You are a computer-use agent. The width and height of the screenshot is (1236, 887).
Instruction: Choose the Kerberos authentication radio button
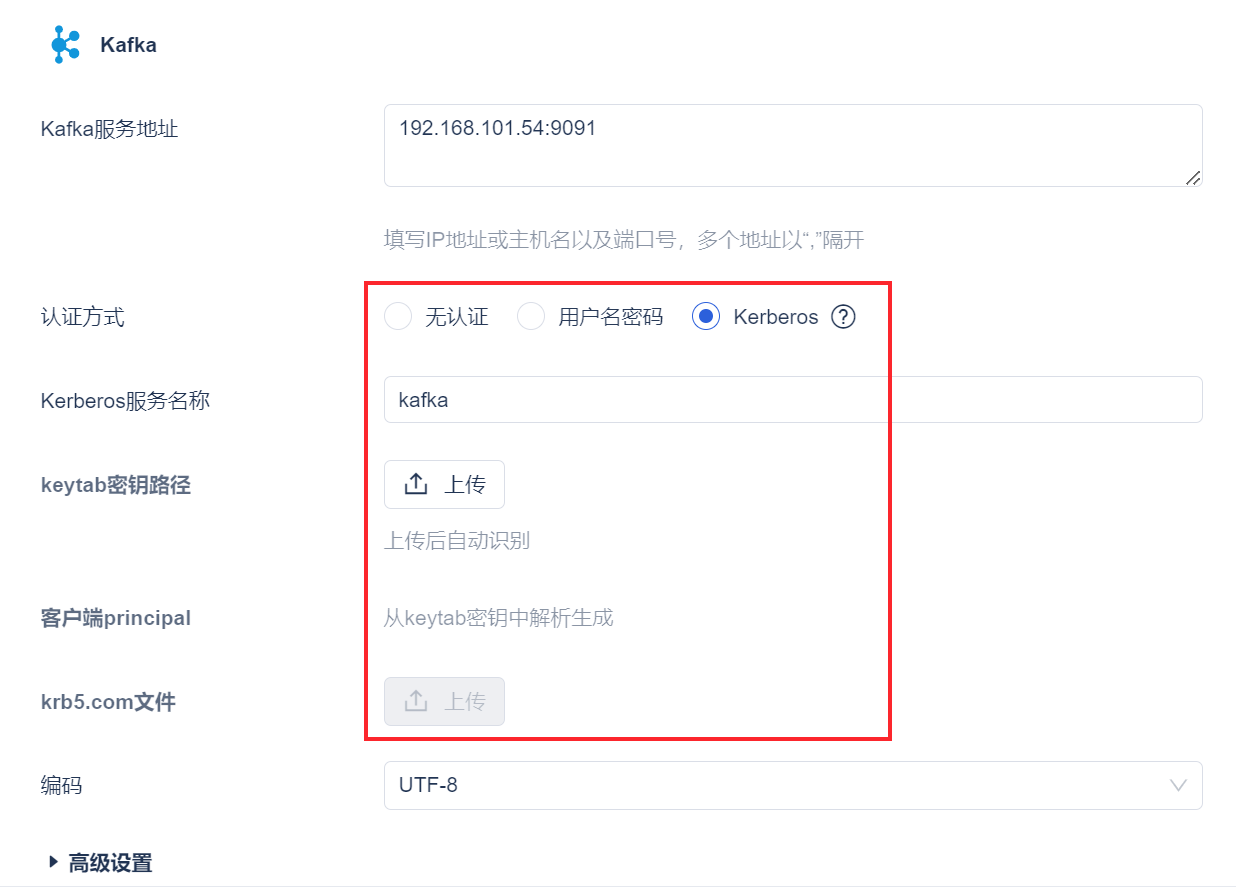[706, 317]
